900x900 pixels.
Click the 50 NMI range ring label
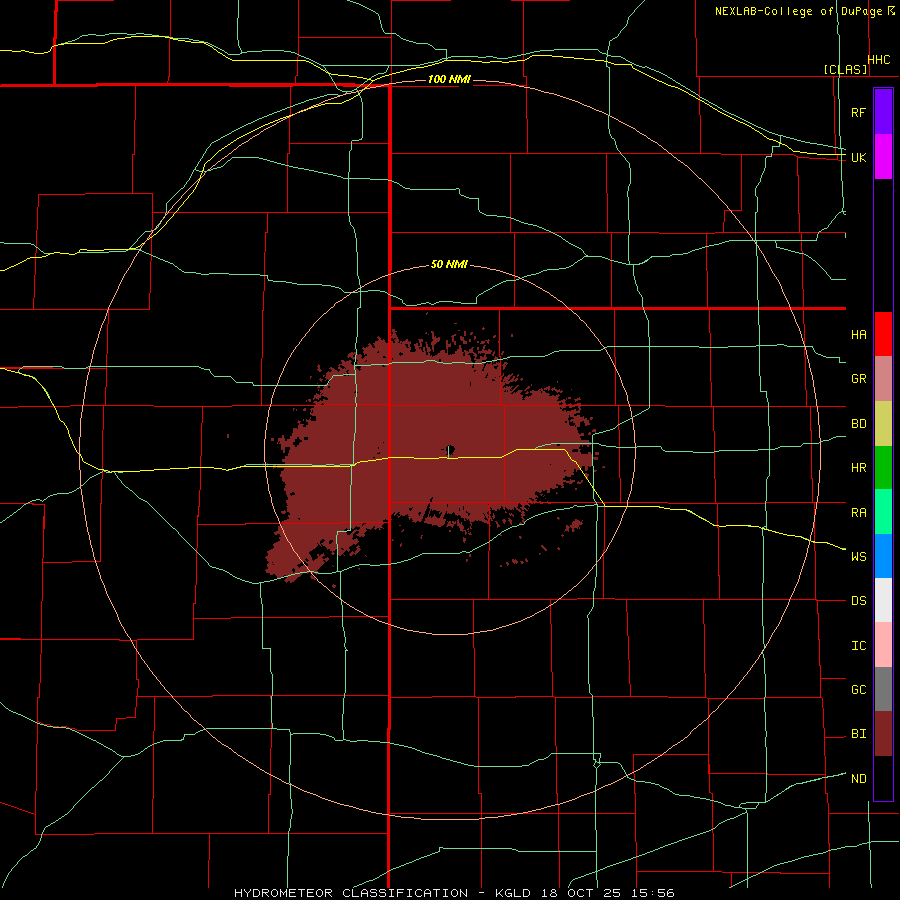(x=449, y=264)
